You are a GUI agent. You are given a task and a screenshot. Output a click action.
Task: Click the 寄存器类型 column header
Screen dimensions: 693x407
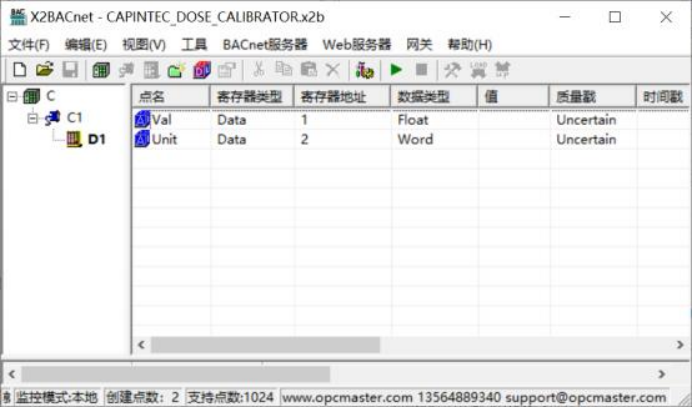[252, 96]
